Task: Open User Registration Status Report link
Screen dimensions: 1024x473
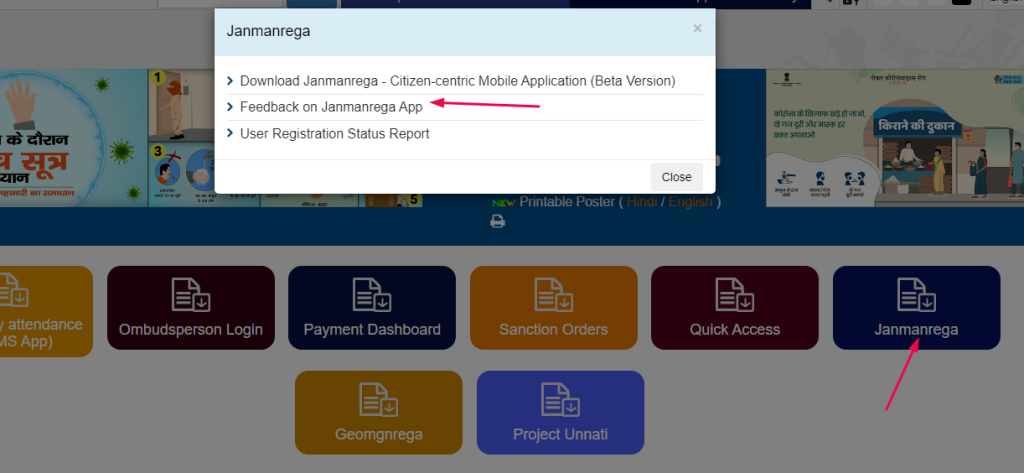Action: (334, 134)
